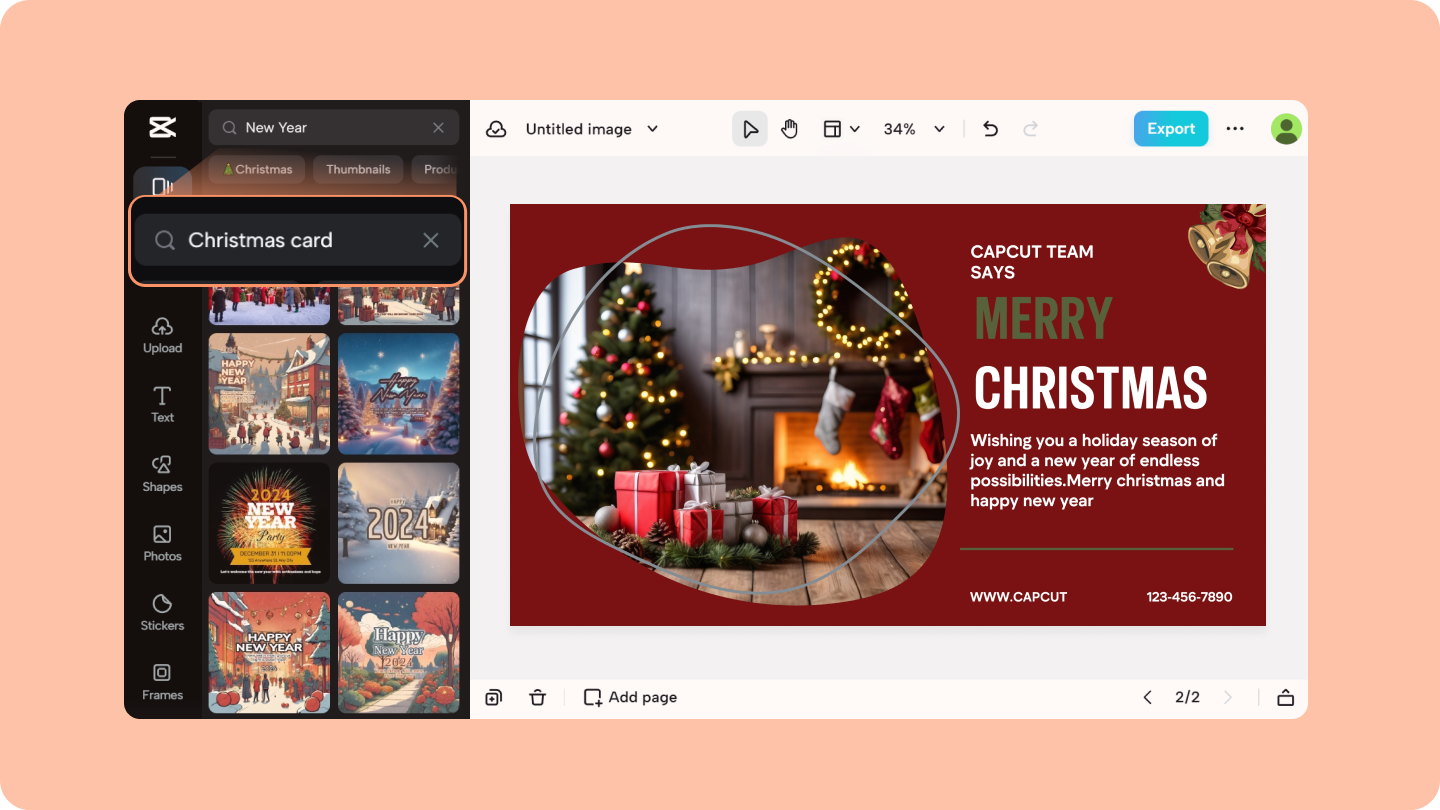Select the CHRISTMAS heading on canvas
The height and width of the screenshot is (810, 1440).
pos(1091,388)
